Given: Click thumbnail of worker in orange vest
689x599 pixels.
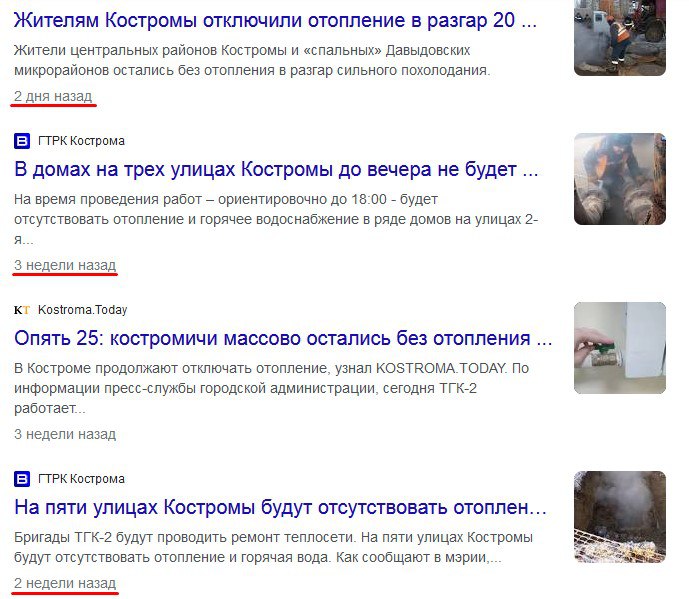Looking at the screenshot, I should [620, 38].
